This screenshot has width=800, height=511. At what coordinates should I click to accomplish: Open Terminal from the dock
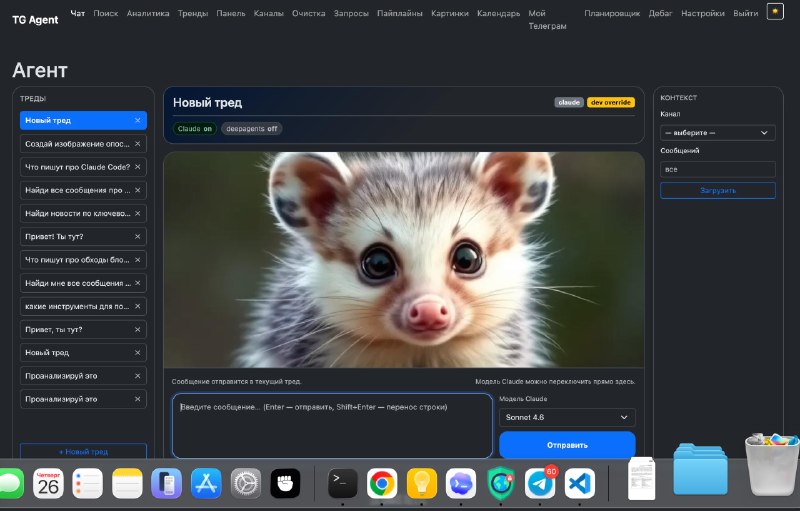click(342, 483)
